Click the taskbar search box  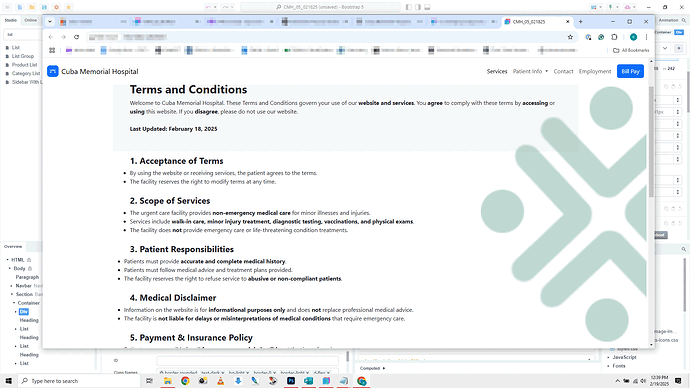coord(79,381)
